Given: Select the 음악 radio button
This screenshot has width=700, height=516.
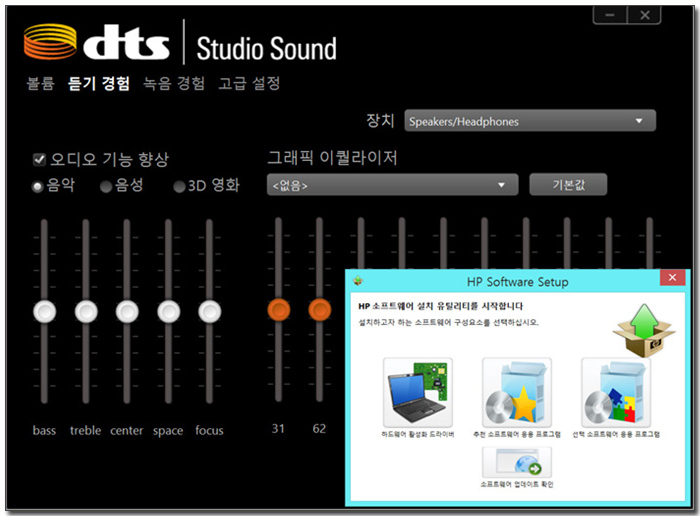Looking at the screenshot, I should click(x=38, y=186).
